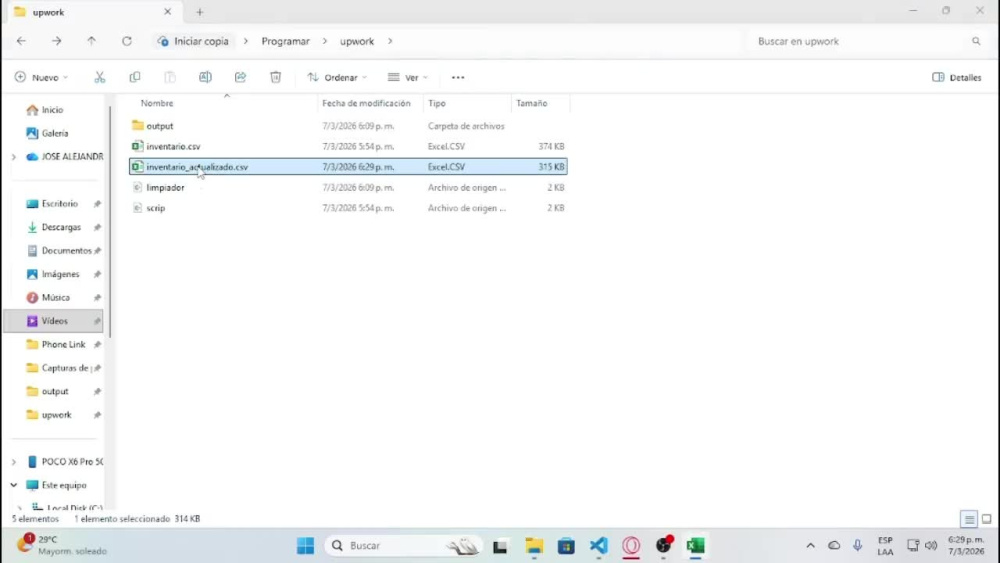1000x563 pixels.
Task: Switch to details list view icon
Action: (x=969, y=519)
